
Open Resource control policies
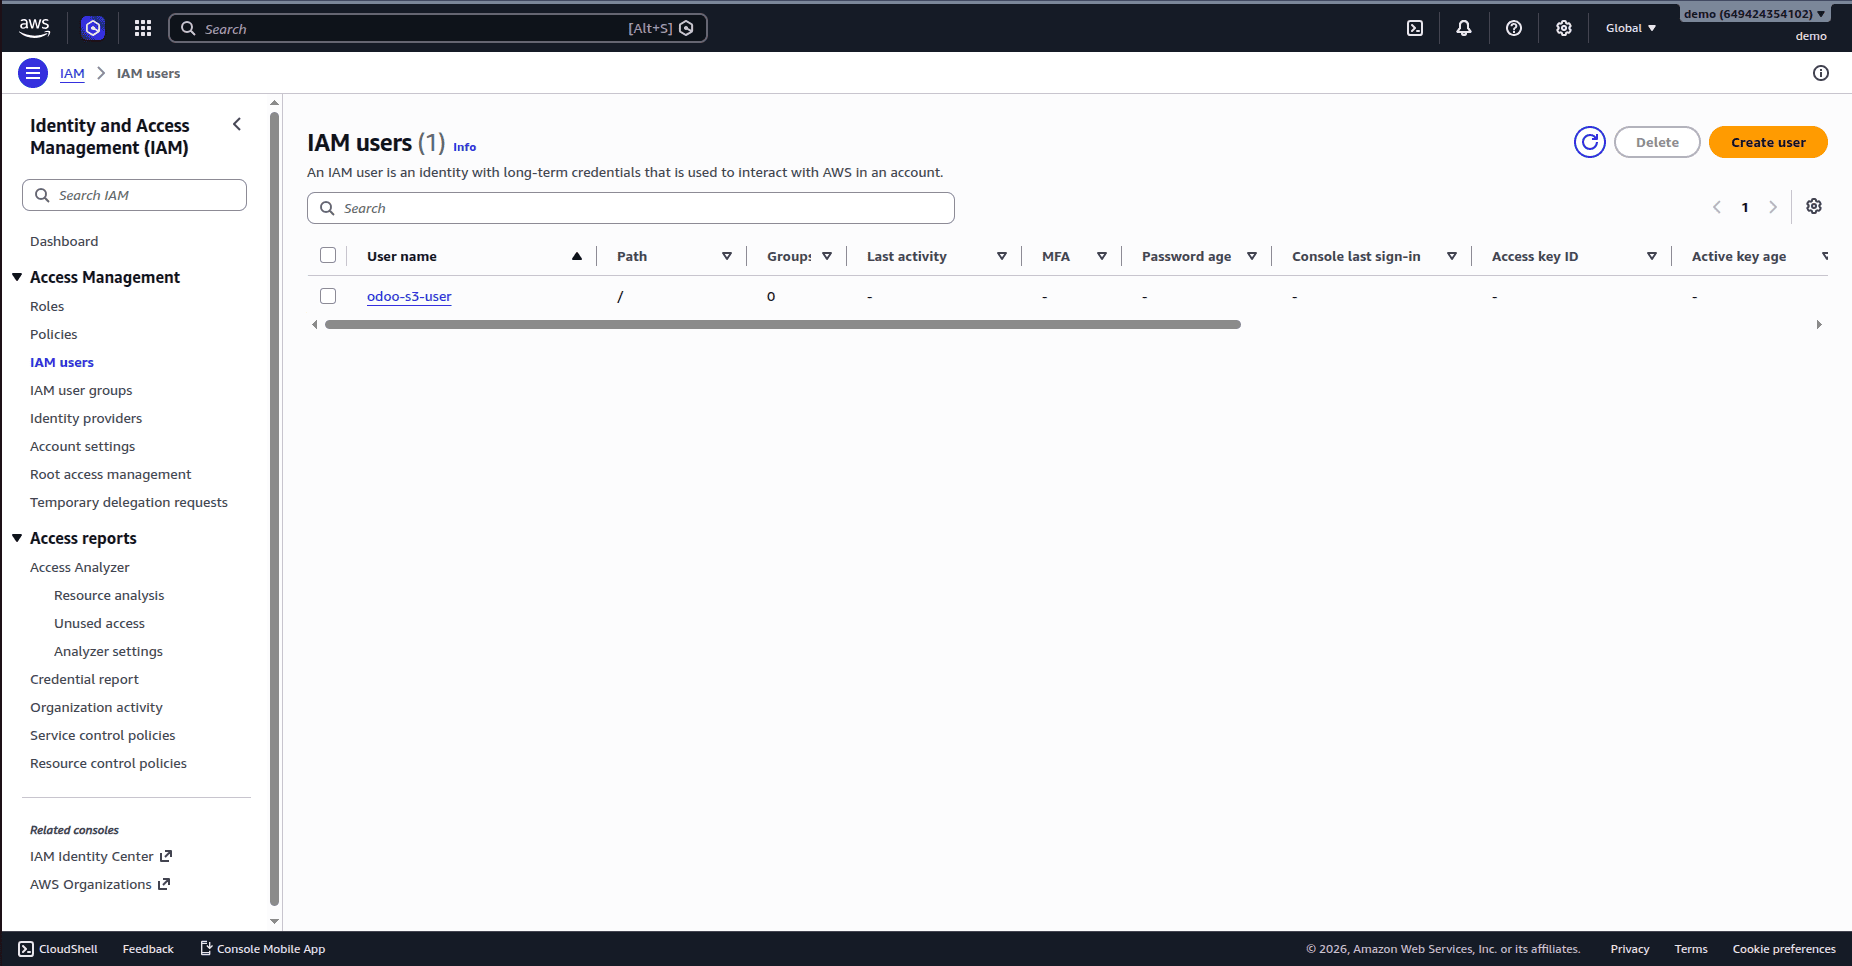(x=108, y=763)
